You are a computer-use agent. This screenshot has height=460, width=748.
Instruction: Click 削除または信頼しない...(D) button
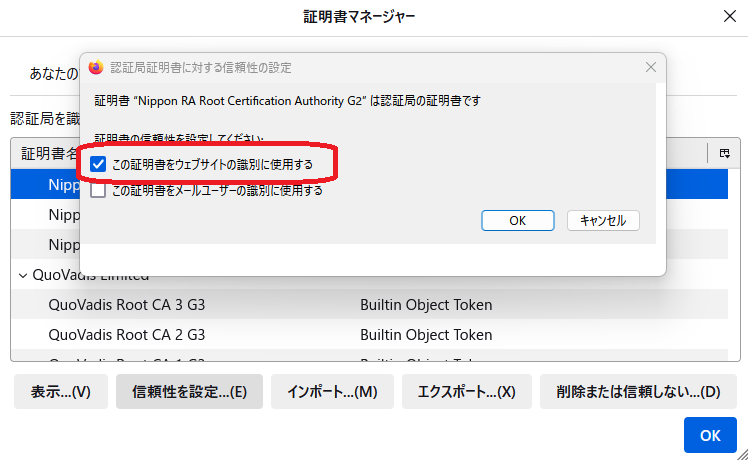tap(630, 392)
